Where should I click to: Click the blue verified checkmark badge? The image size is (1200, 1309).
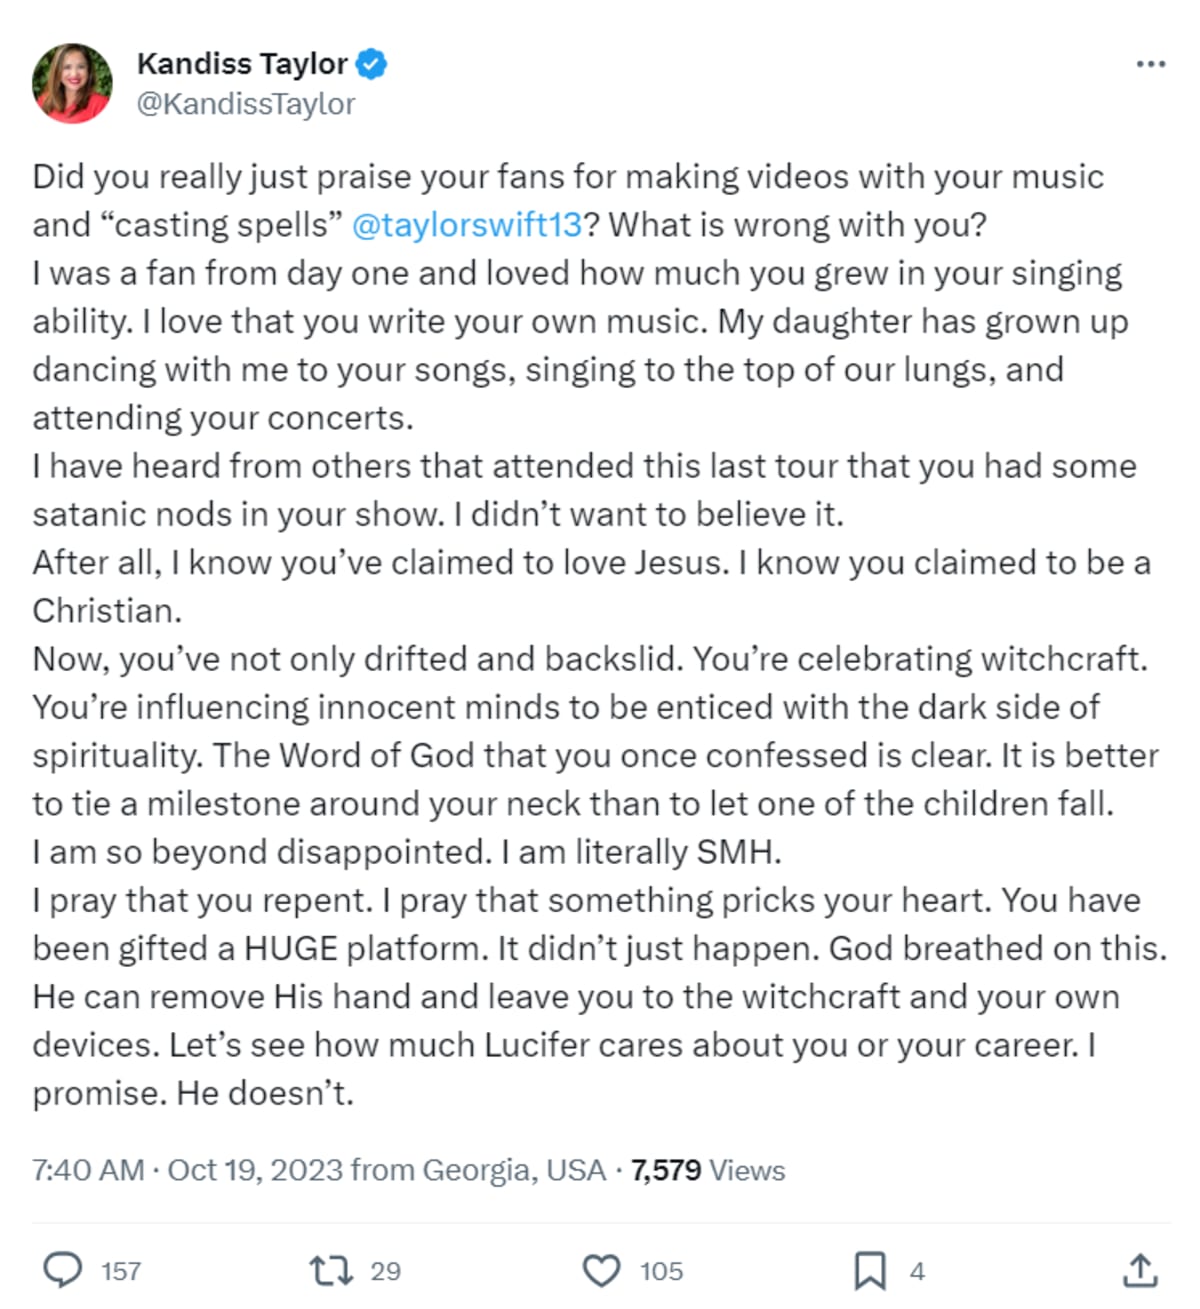tap(372, 64)
